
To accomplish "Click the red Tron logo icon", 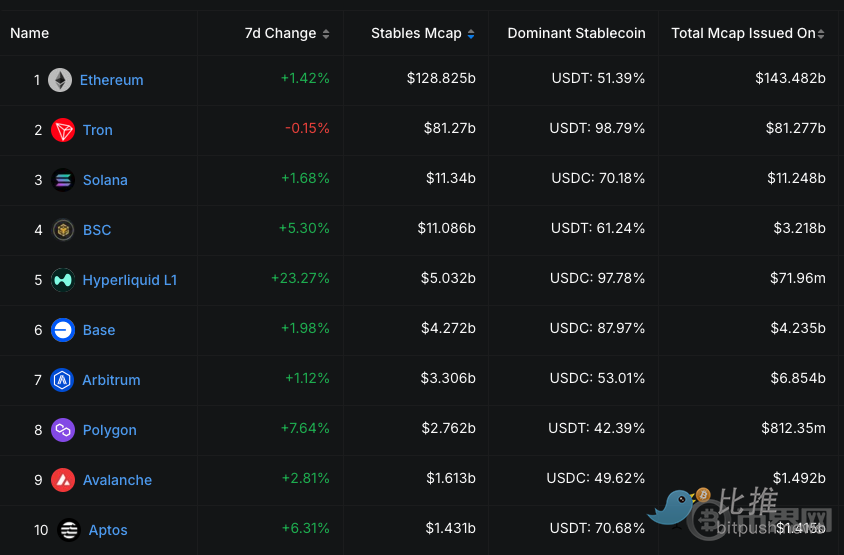I will coord(63,130).
